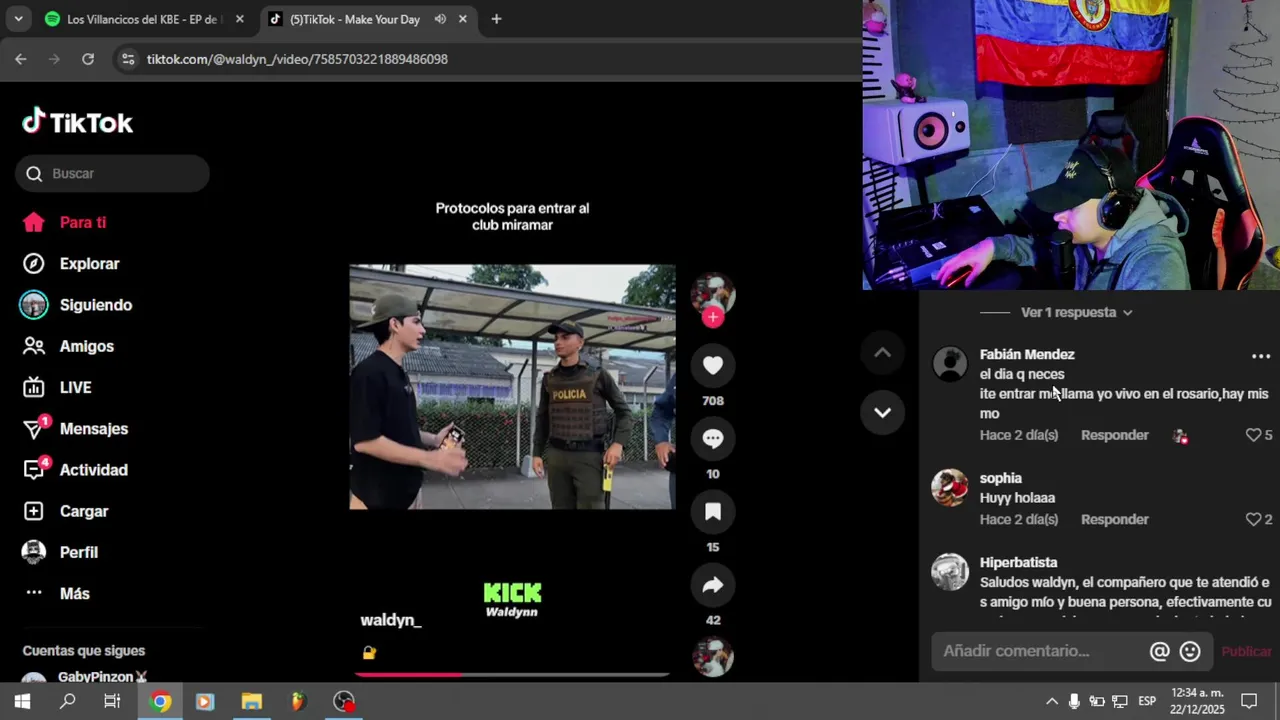Mute TikTok tab audio icon
The image size is (1280, 720).
coord(440,19)
